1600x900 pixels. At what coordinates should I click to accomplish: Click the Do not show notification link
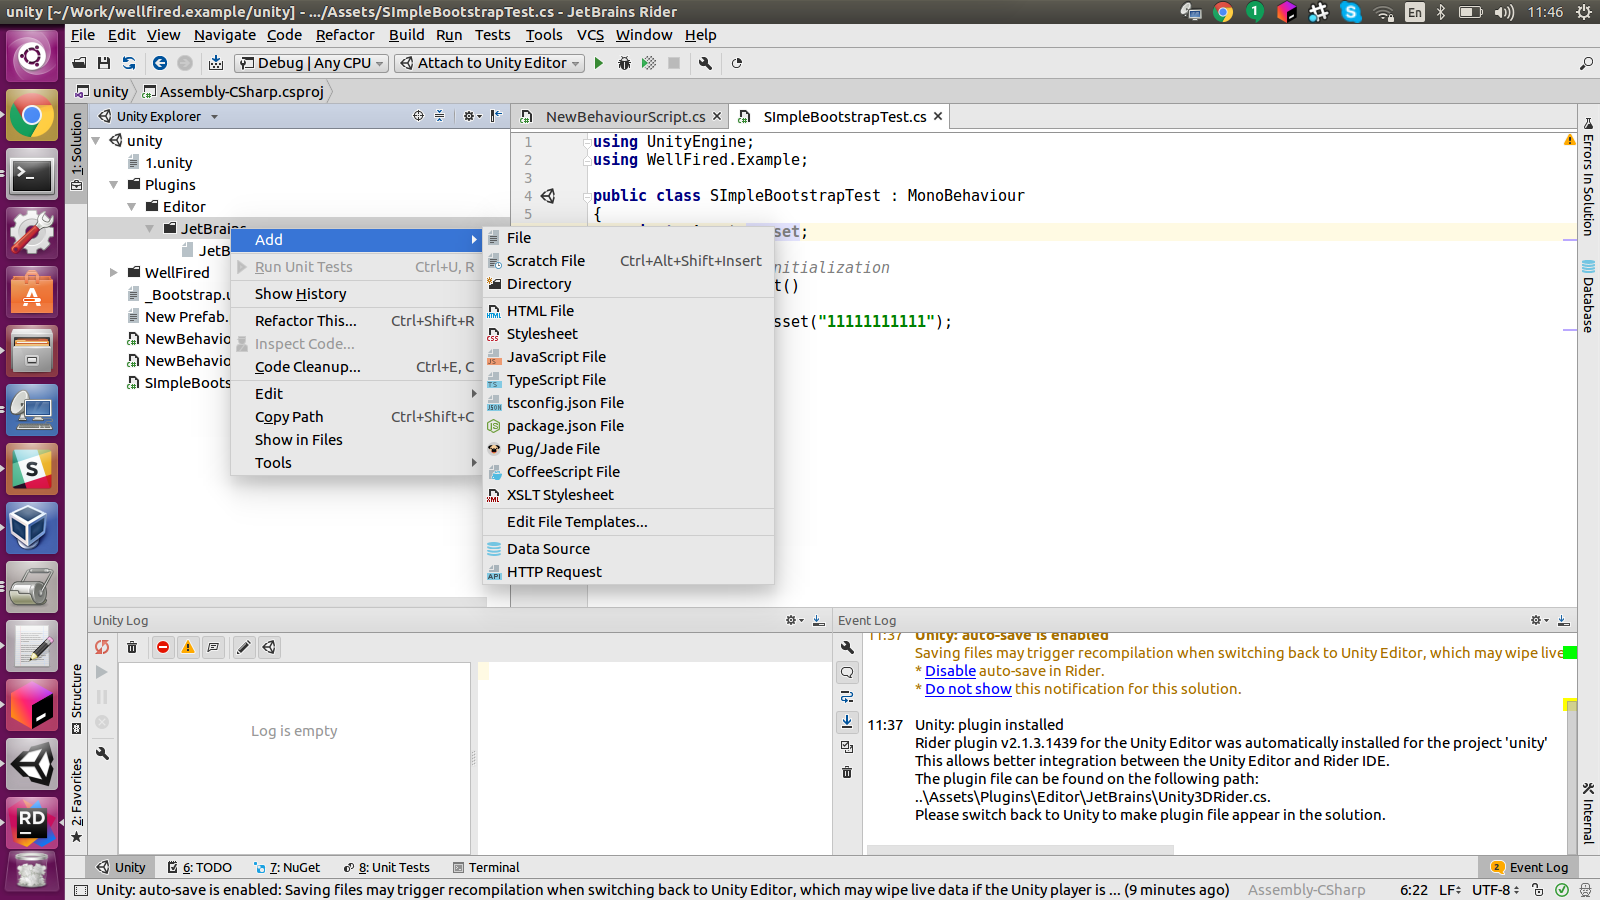(968, 689)
